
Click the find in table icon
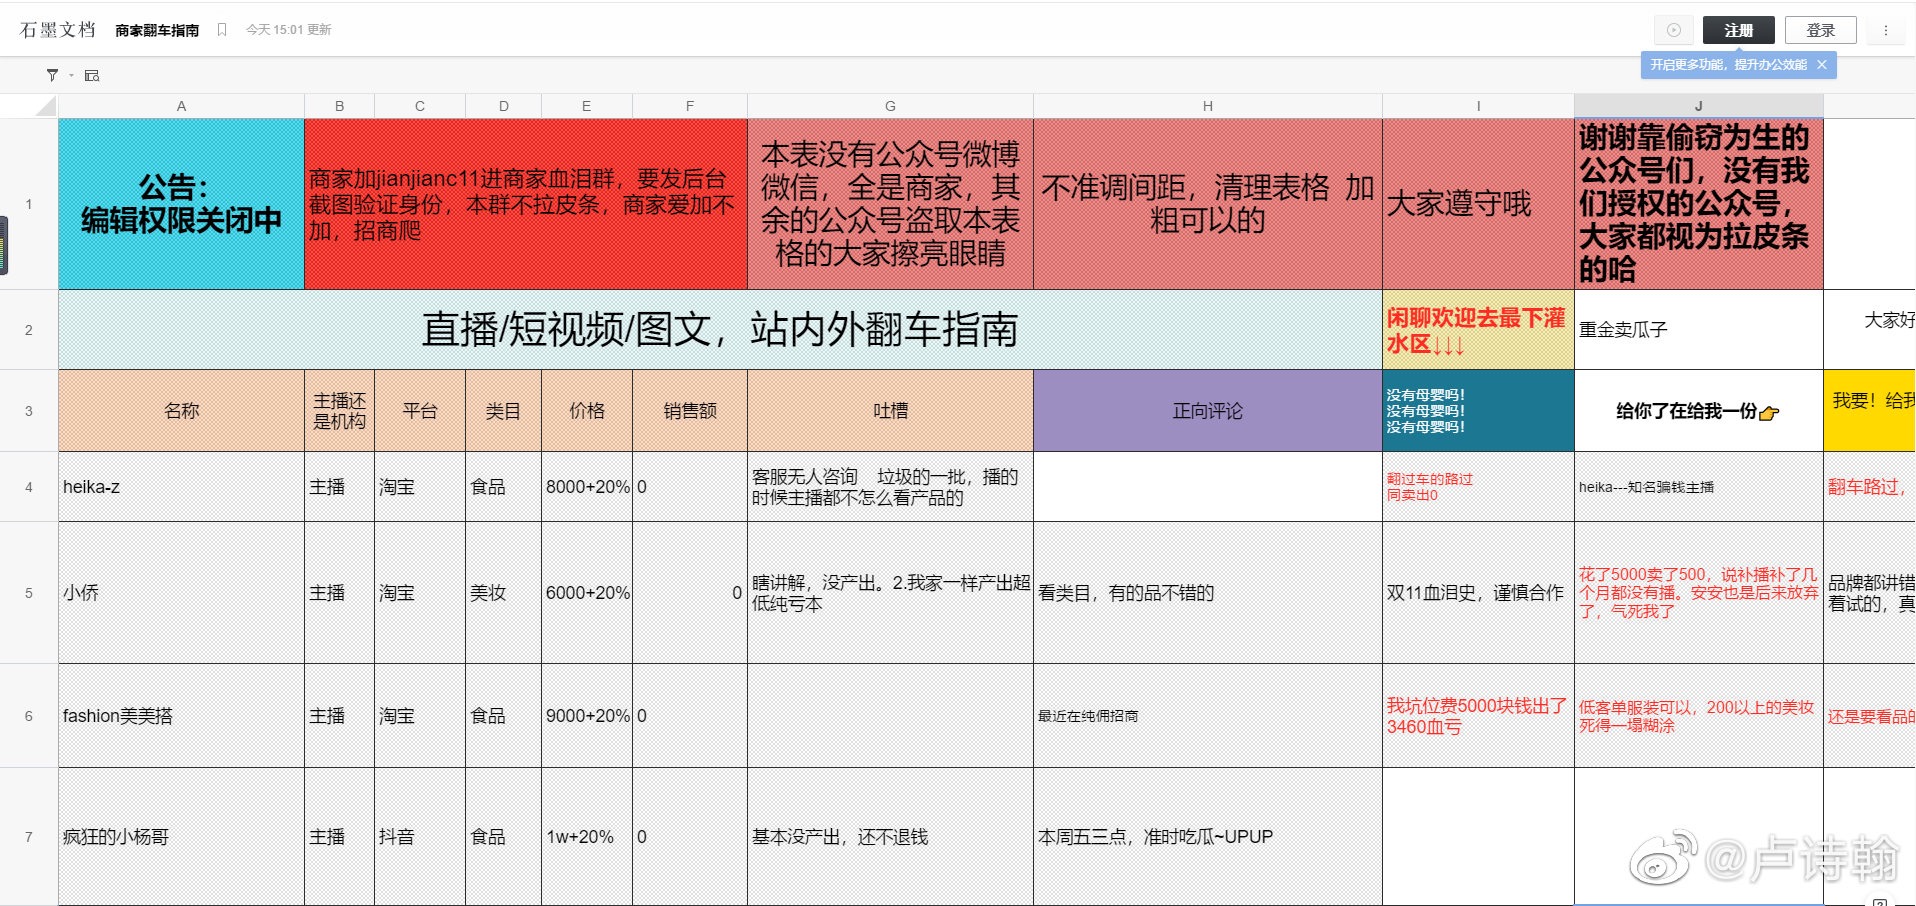pyautogui.click(x=92, y=76)
